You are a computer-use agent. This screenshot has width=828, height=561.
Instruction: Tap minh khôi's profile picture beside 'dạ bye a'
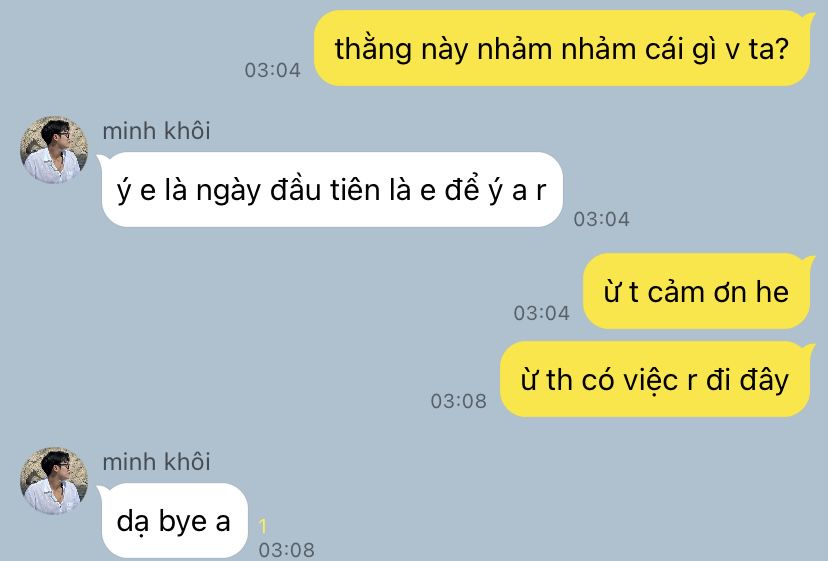54,480
